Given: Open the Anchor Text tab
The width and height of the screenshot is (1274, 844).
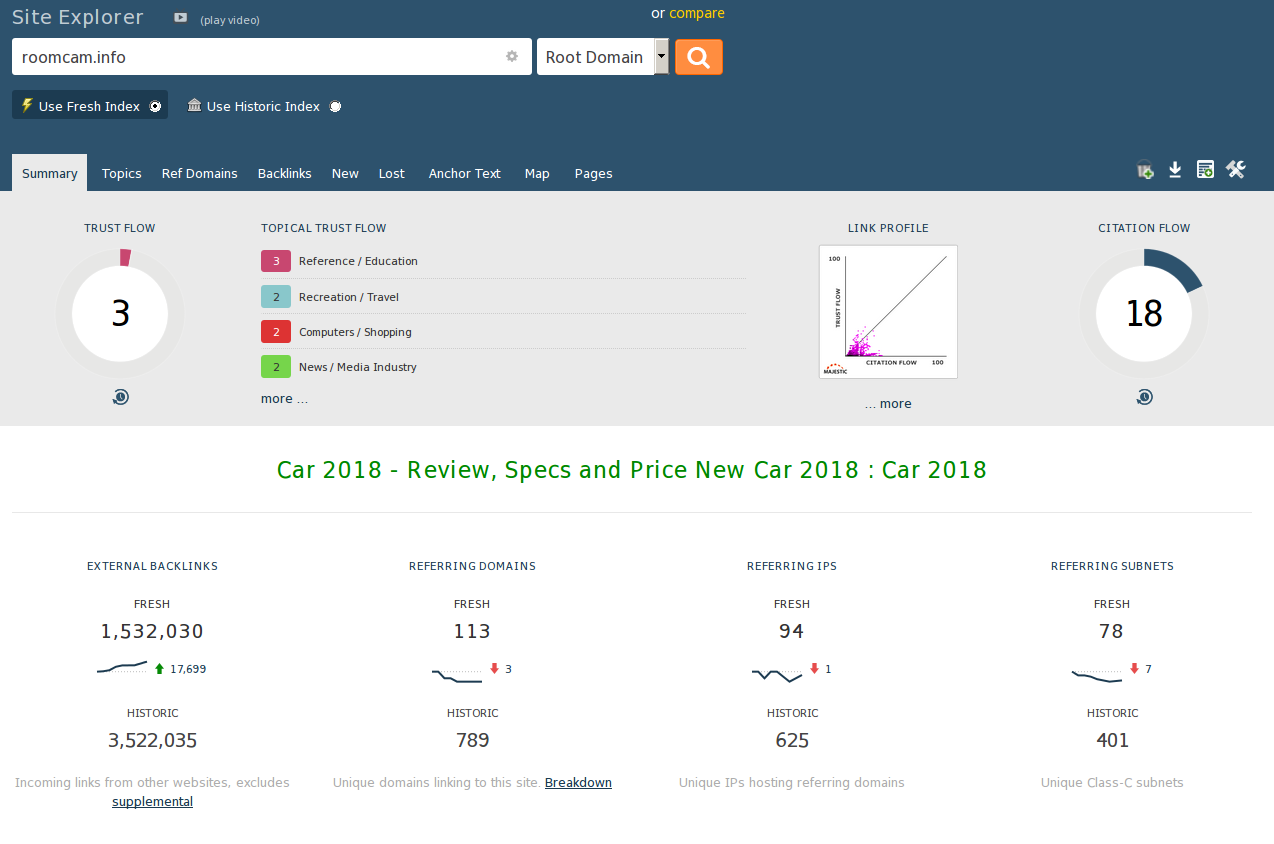Looking at the screenshot, I should click(x=464, y=173).
